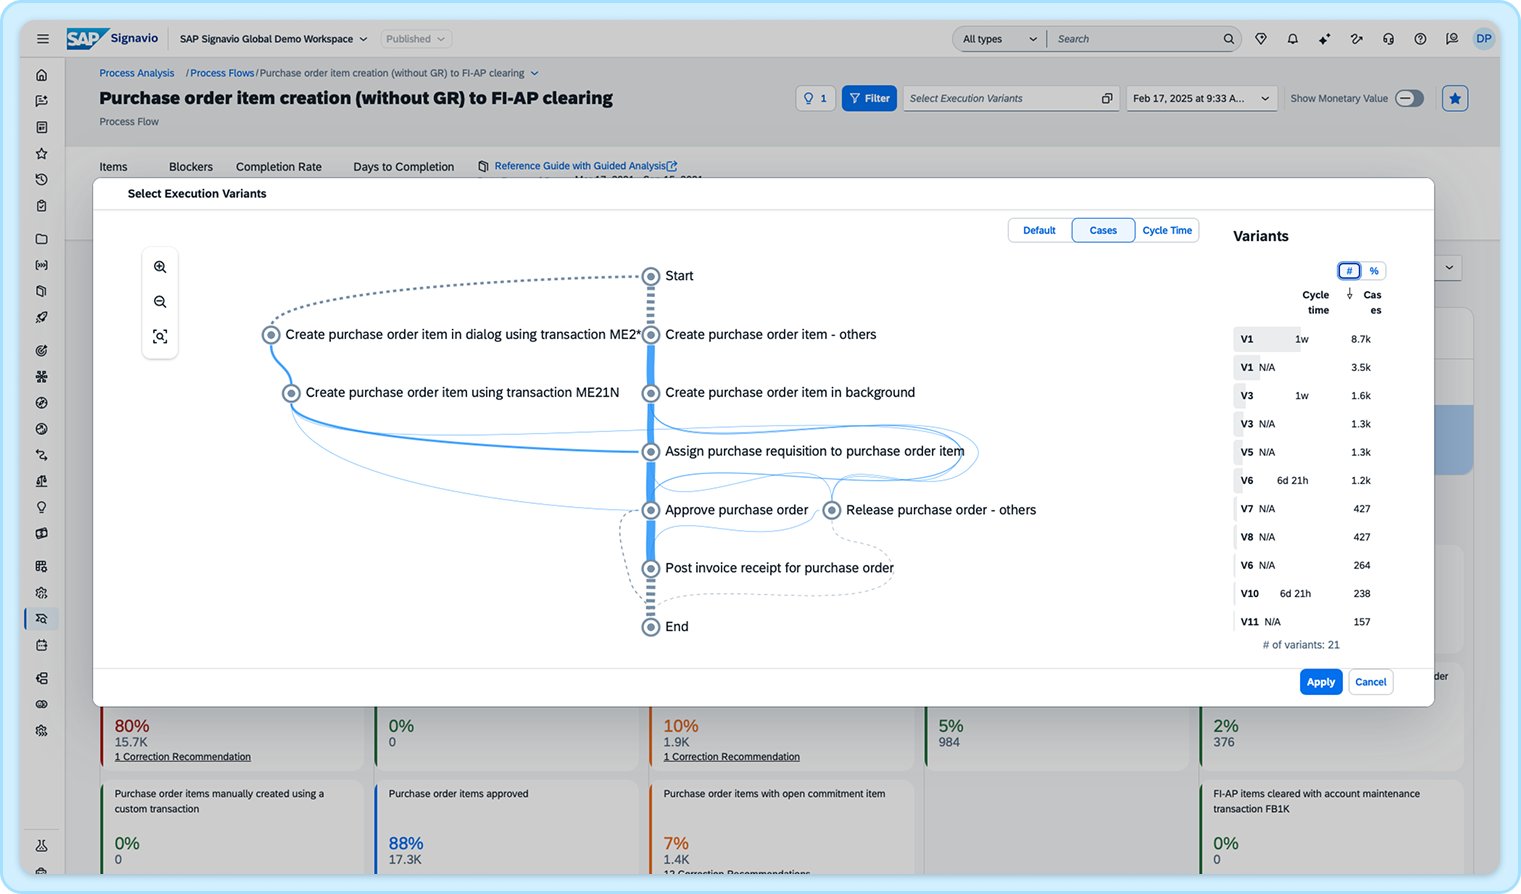1521x894 pixels.
Task: Open the Process Analysis breadcrumb link
Action: coord(136,73)
